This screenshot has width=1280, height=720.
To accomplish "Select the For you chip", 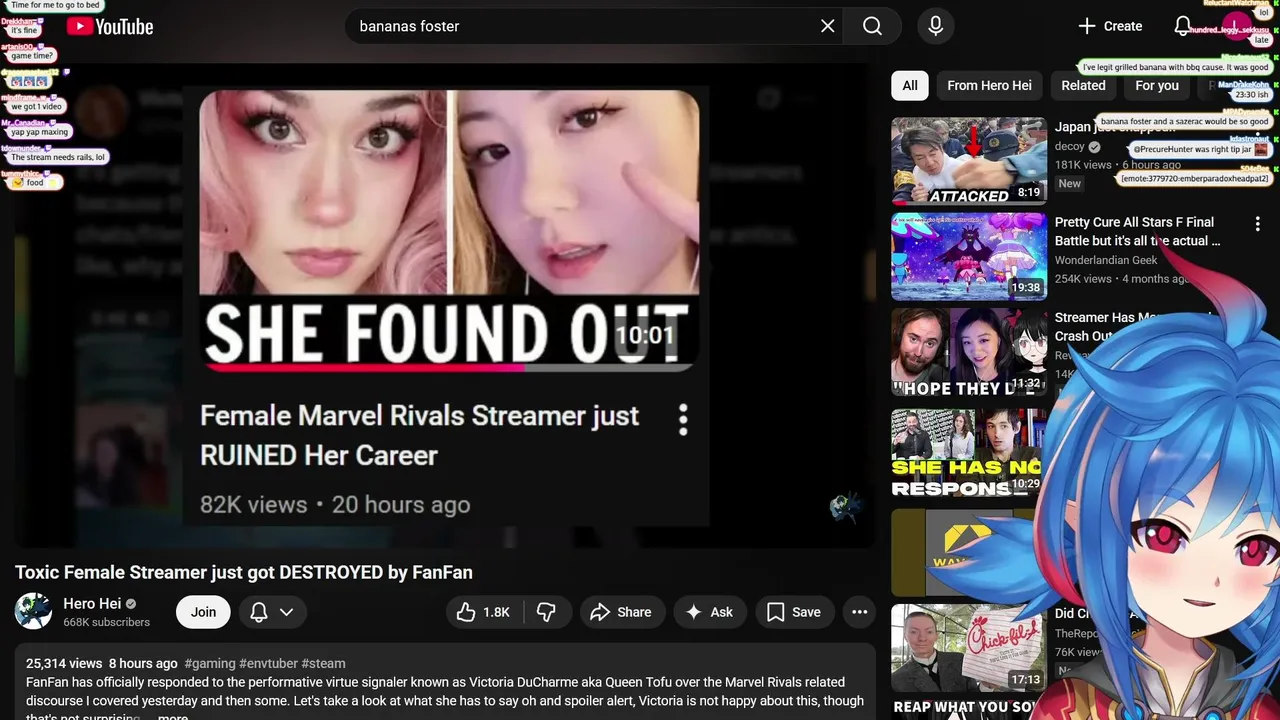I will click(1157, 85).
